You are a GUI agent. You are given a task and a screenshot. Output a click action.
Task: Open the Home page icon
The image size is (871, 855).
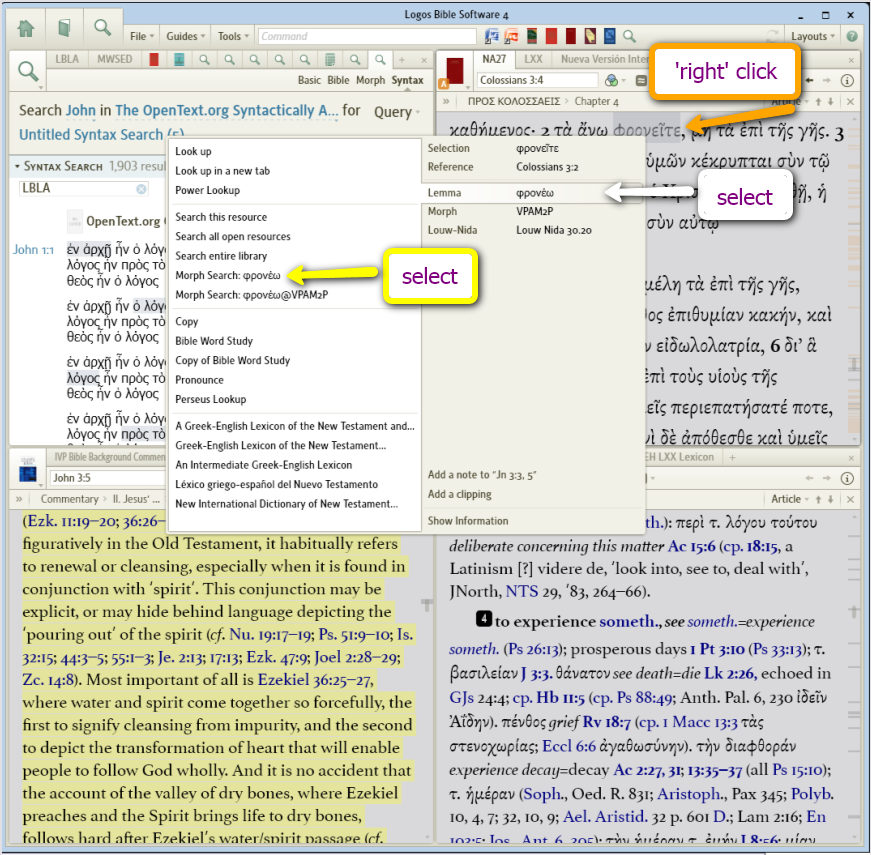(x=26, y=28)
